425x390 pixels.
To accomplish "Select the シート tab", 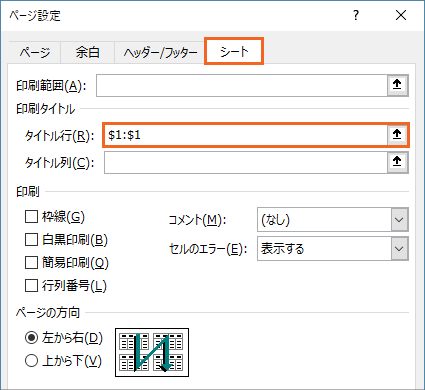I will click(234, 51).
